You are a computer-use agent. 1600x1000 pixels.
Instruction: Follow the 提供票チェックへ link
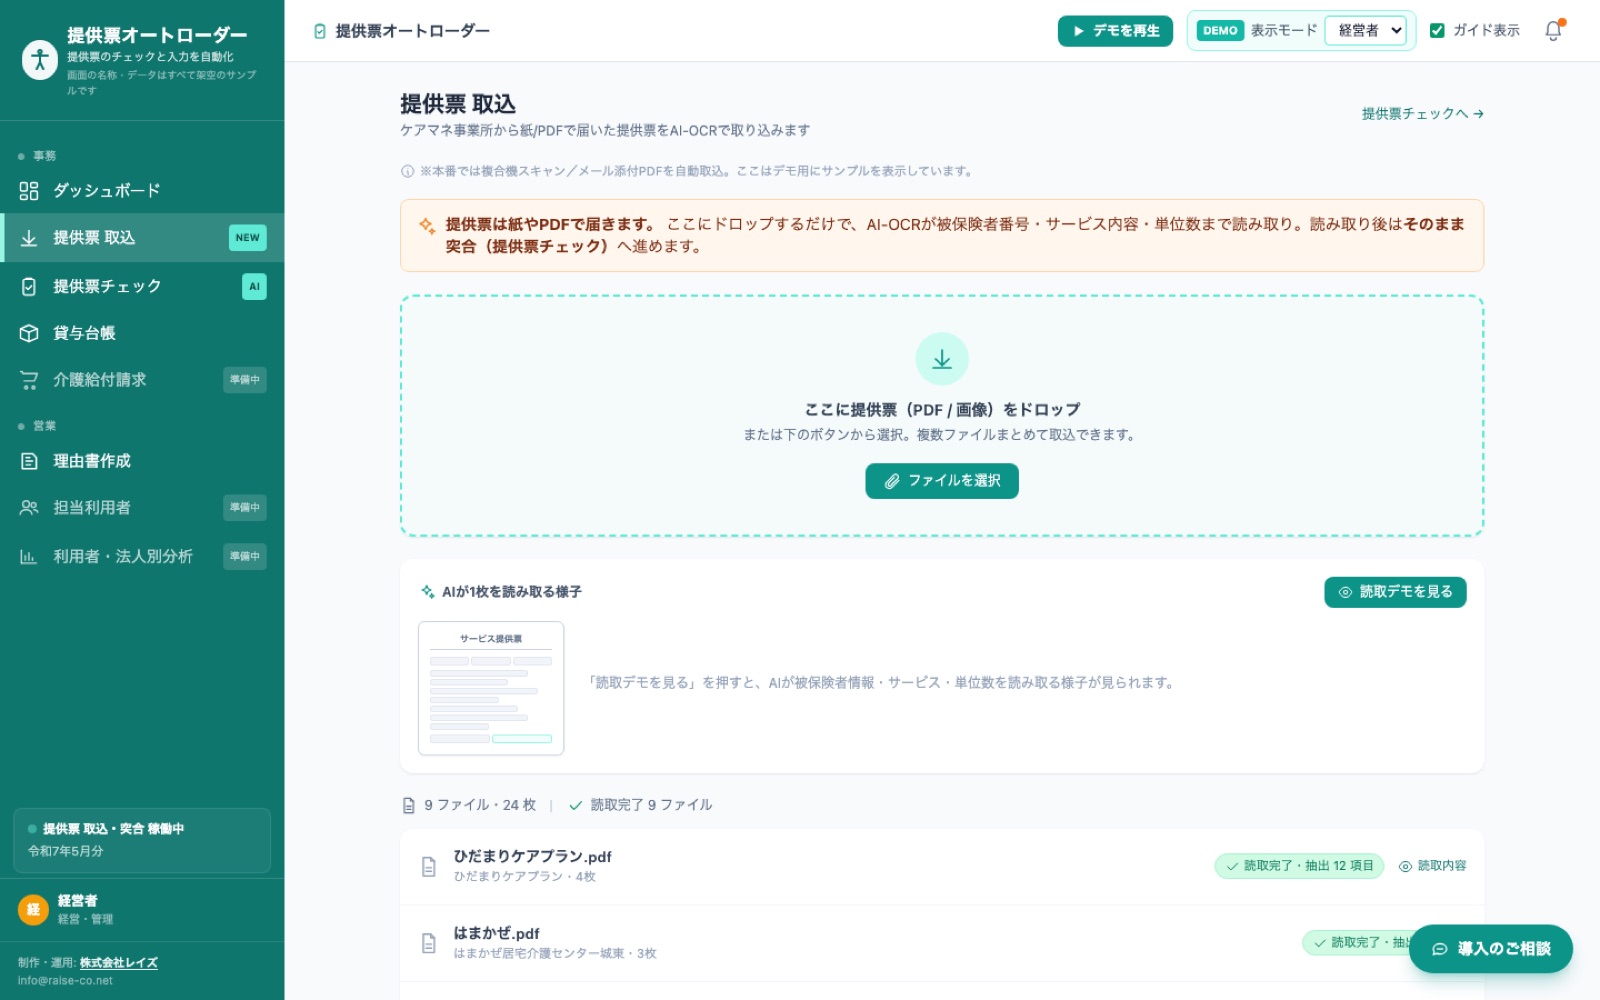1422,114
